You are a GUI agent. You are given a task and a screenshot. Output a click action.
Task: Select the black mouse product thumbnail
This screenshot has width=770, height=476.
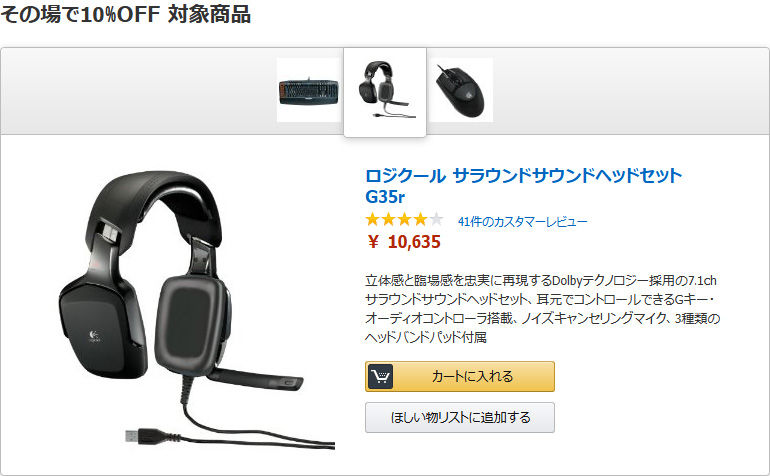pos(461,90)
